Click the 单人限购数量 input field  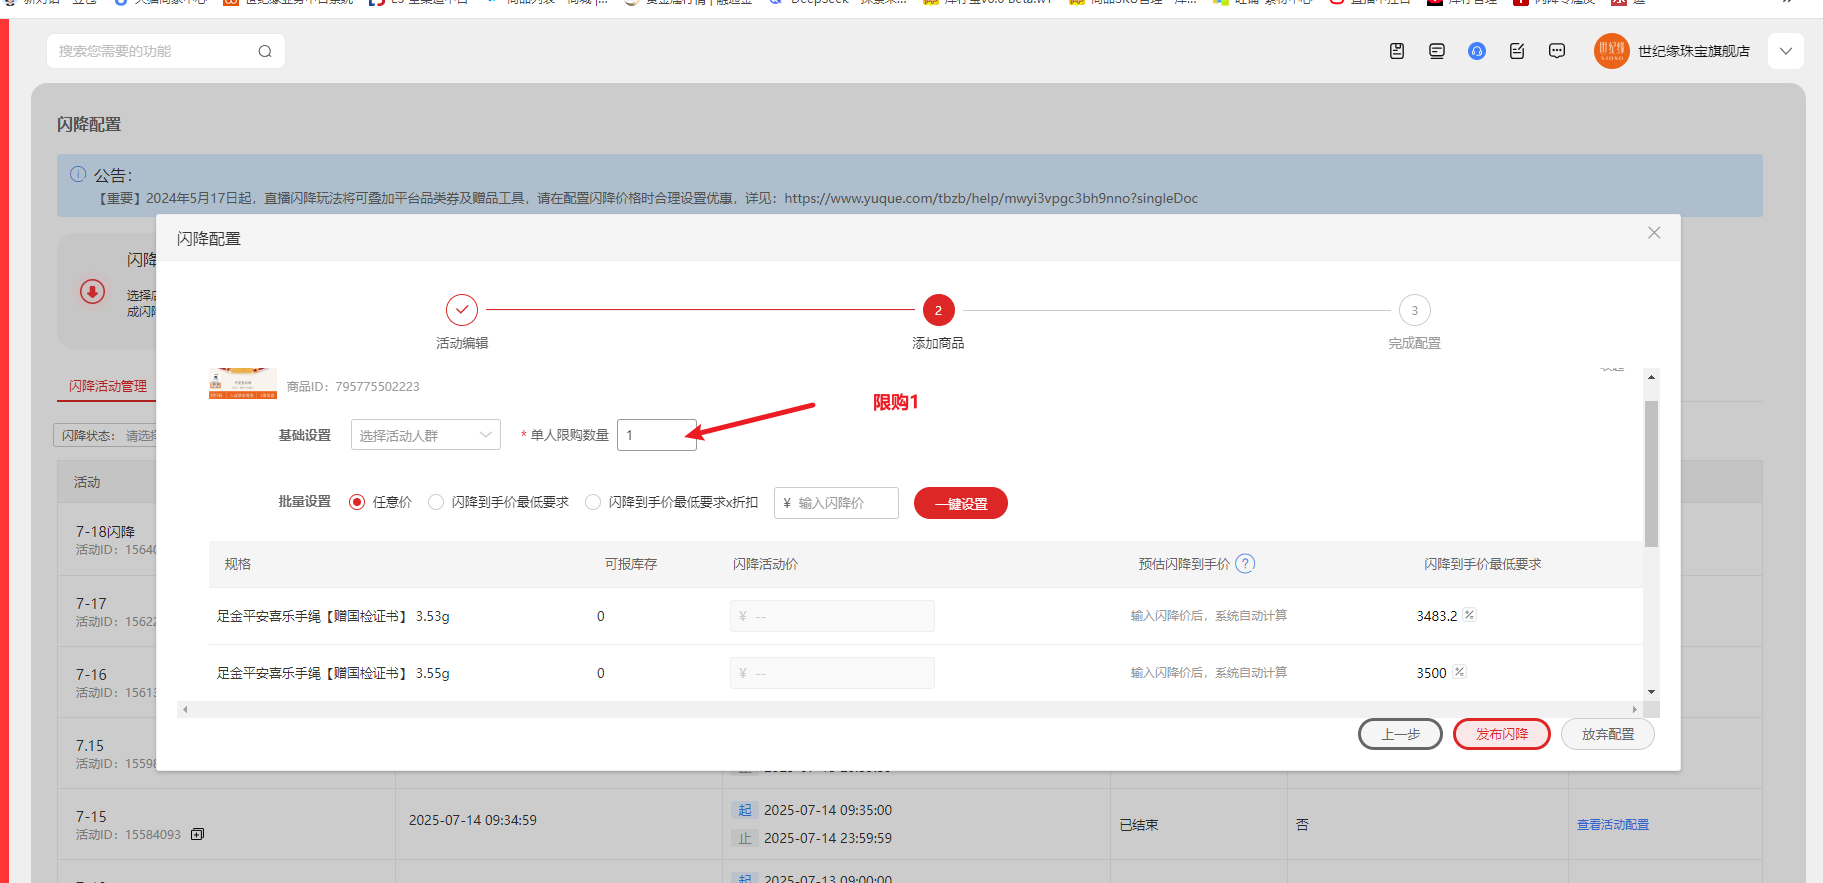(656, 435)
